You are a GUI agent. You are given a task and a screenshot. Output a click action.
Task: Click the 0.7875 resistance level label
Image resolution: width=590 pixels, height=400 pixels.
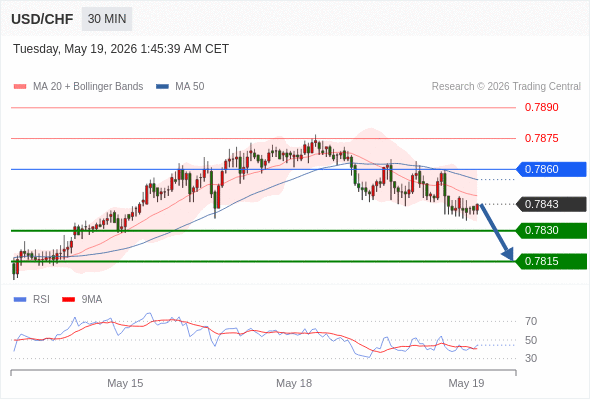click(x=541, y=138)
